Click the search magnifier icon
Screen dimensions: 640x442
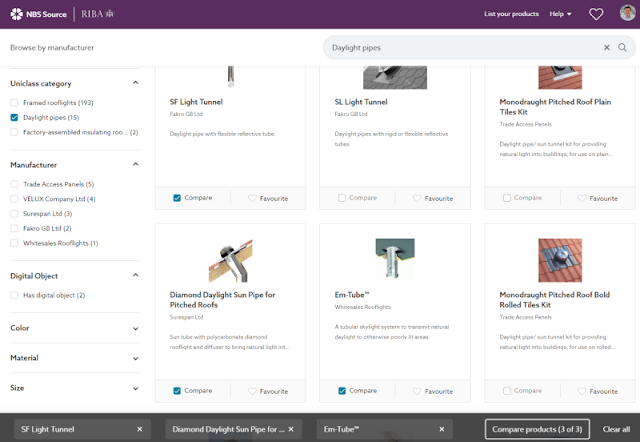click(622, 47)
